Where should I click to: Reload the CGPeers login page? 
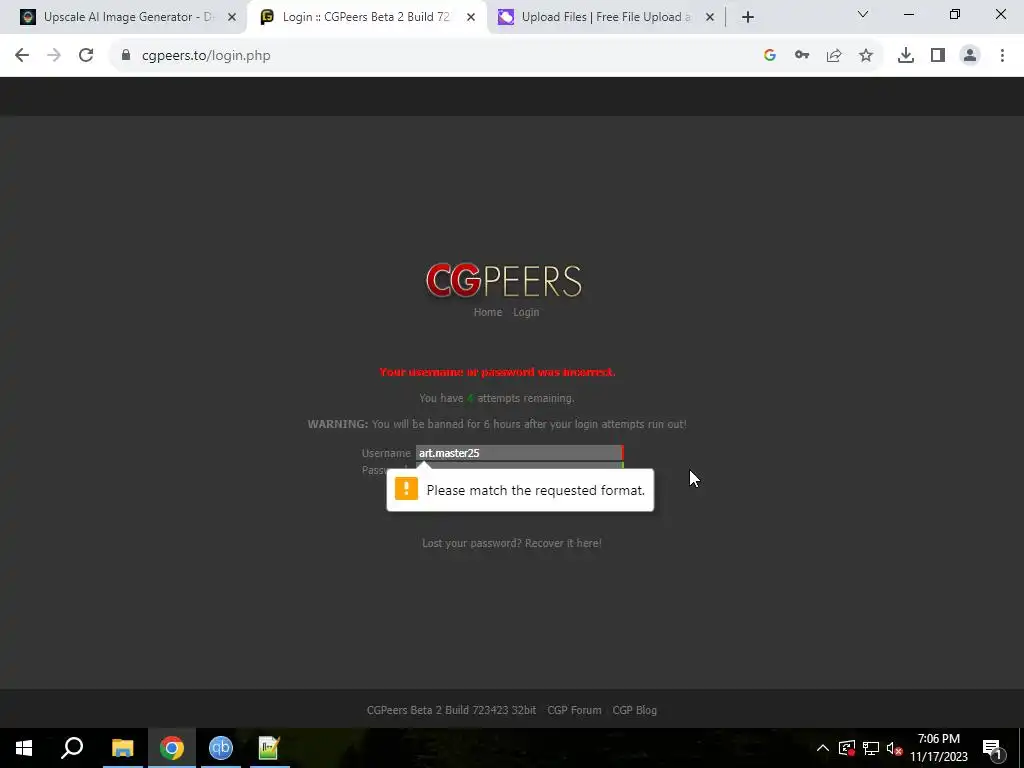tap(86, 56)
